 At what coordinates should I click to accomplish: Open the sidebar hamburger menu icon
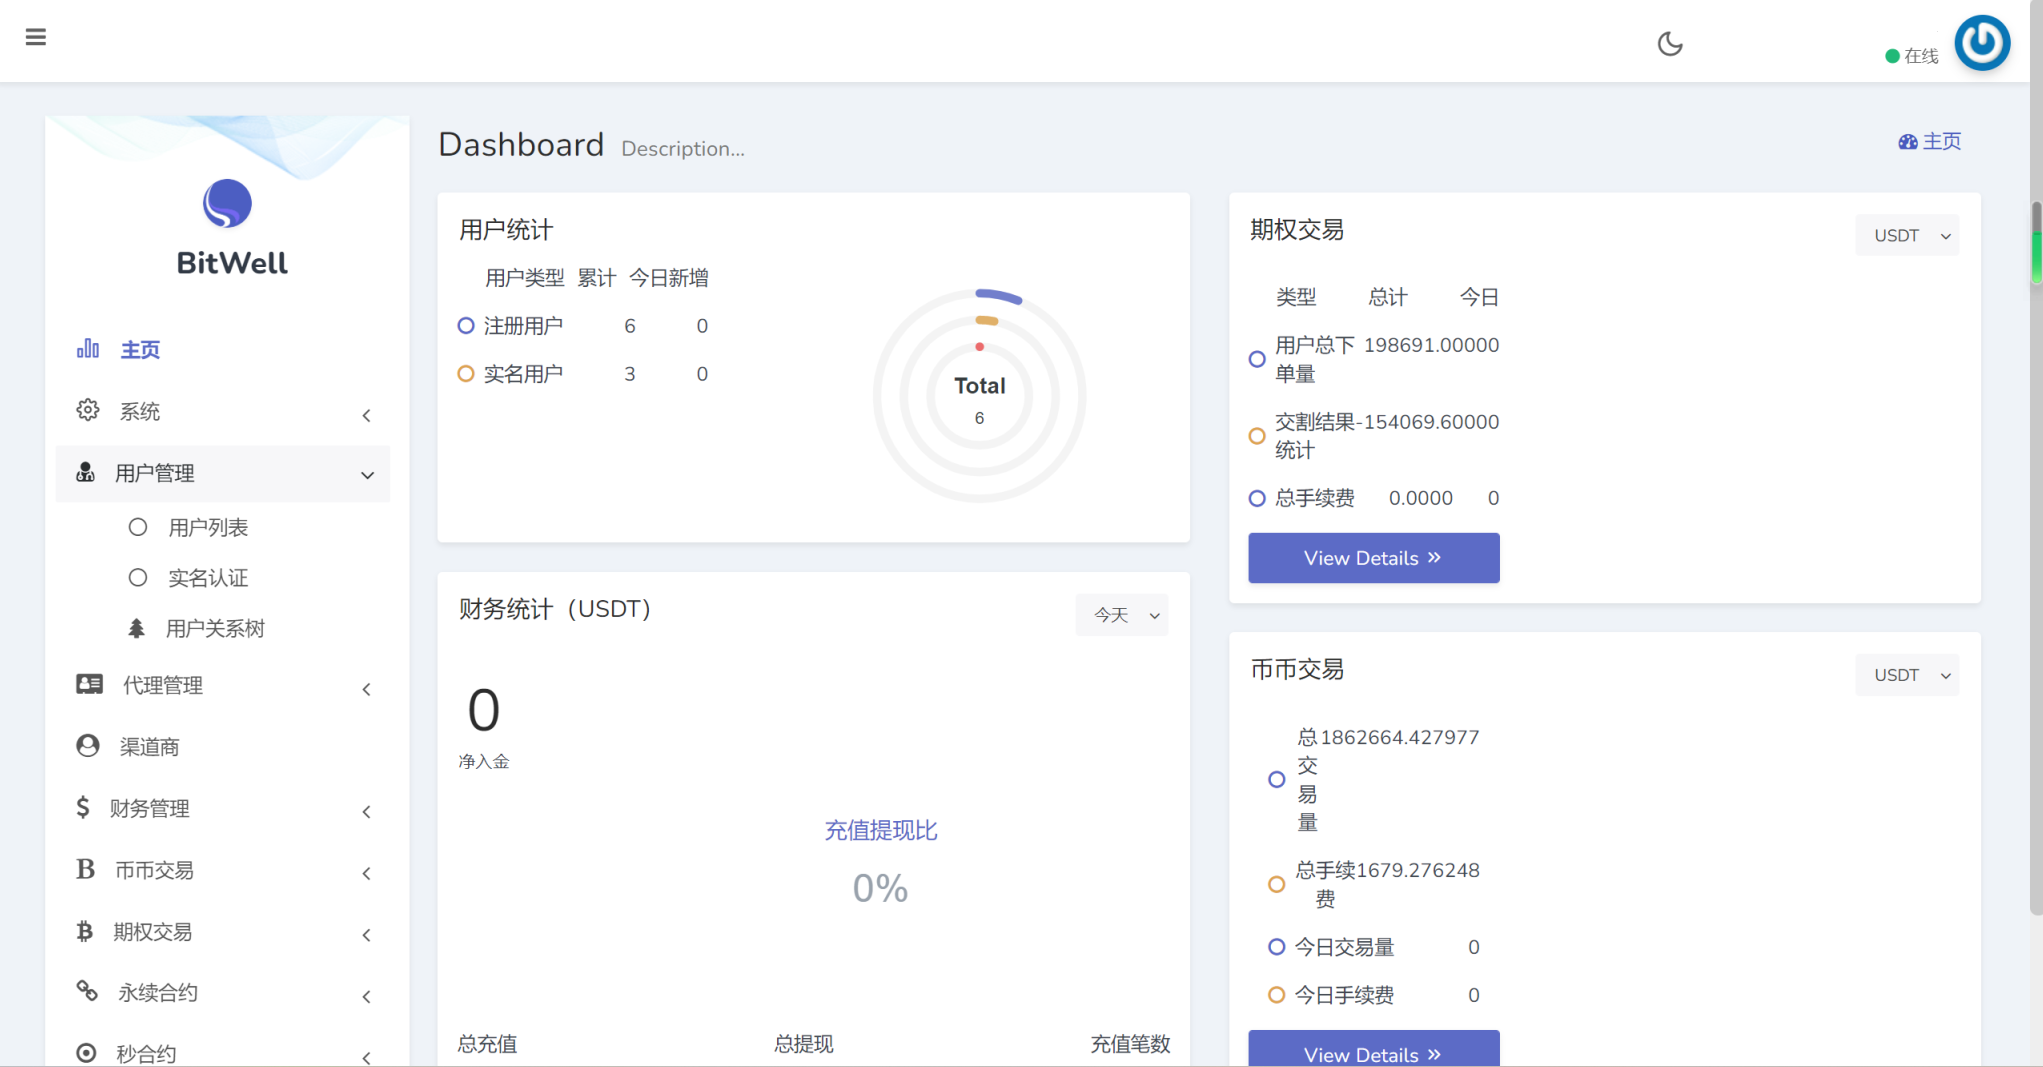coord(36,36)
